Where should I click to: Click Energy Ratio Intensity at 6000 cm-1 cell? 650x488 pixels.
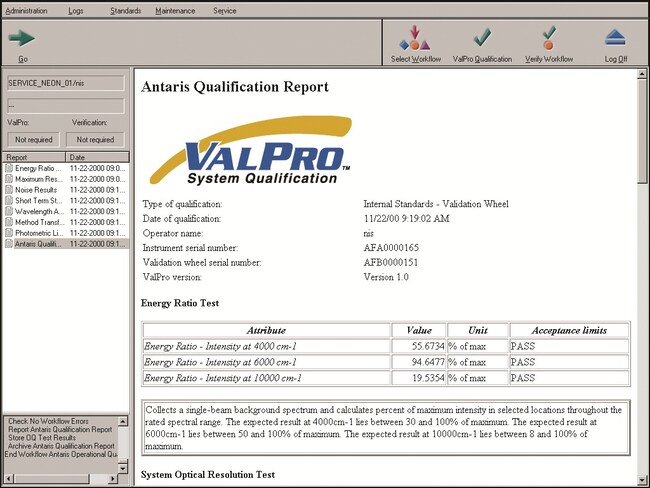coord(266,362)
